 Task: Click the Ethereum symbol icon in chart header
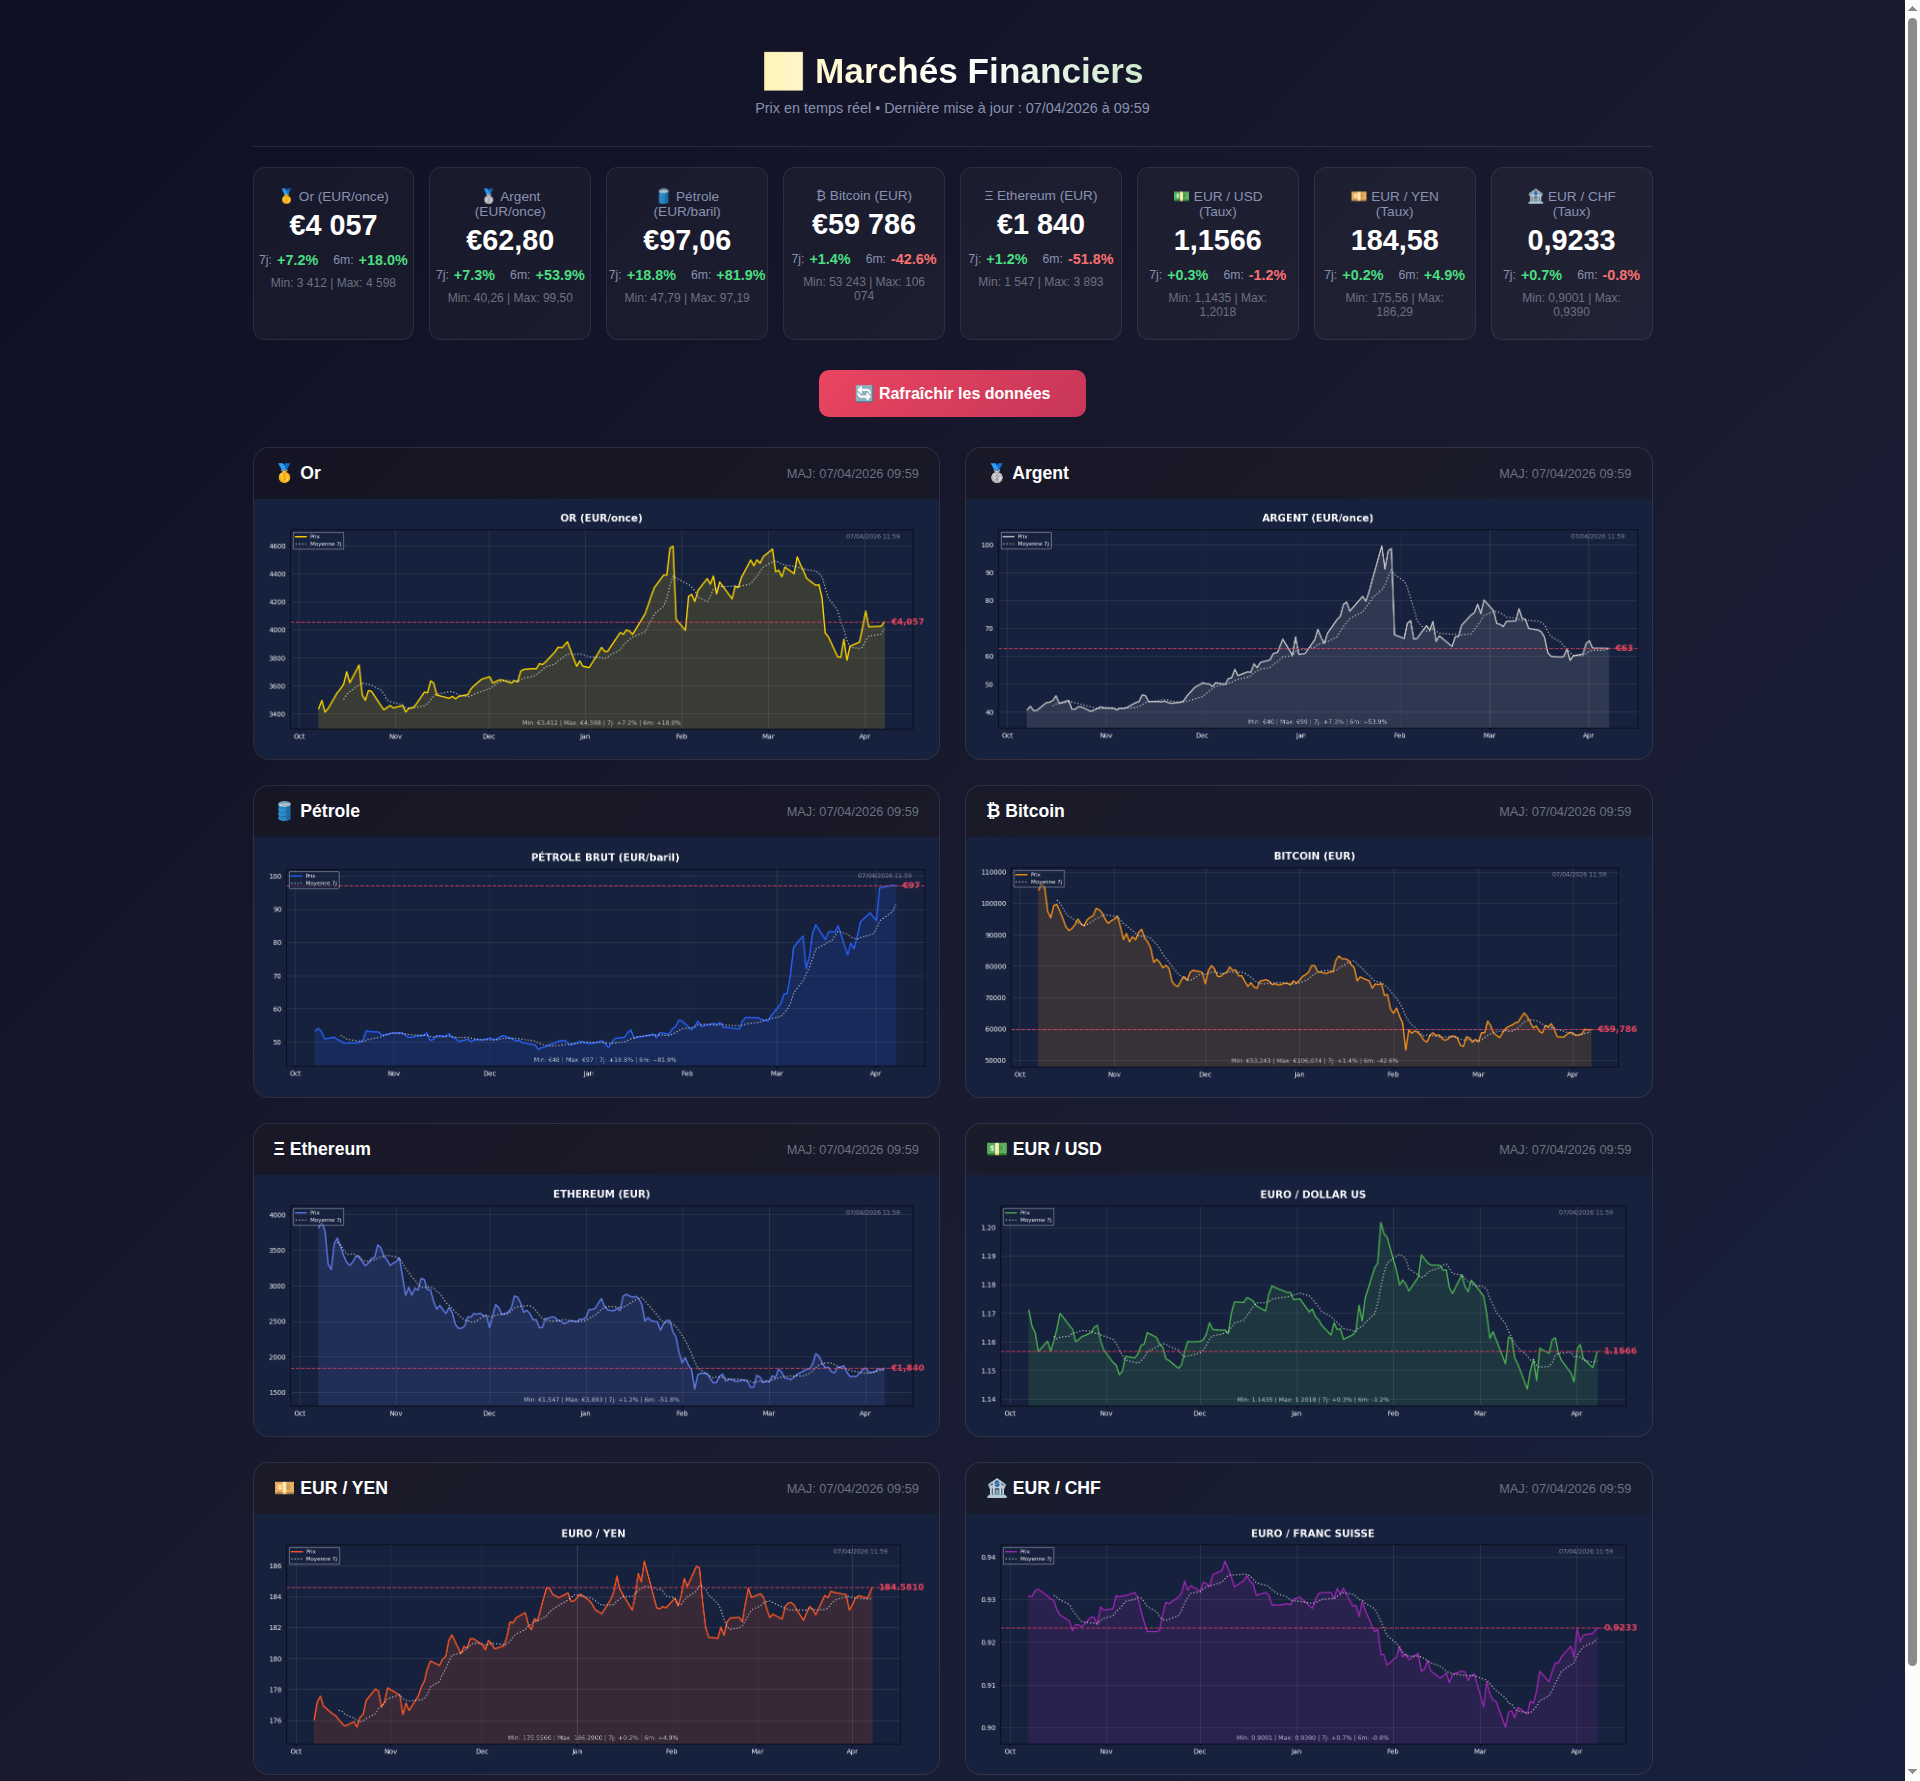point(279,1149)
